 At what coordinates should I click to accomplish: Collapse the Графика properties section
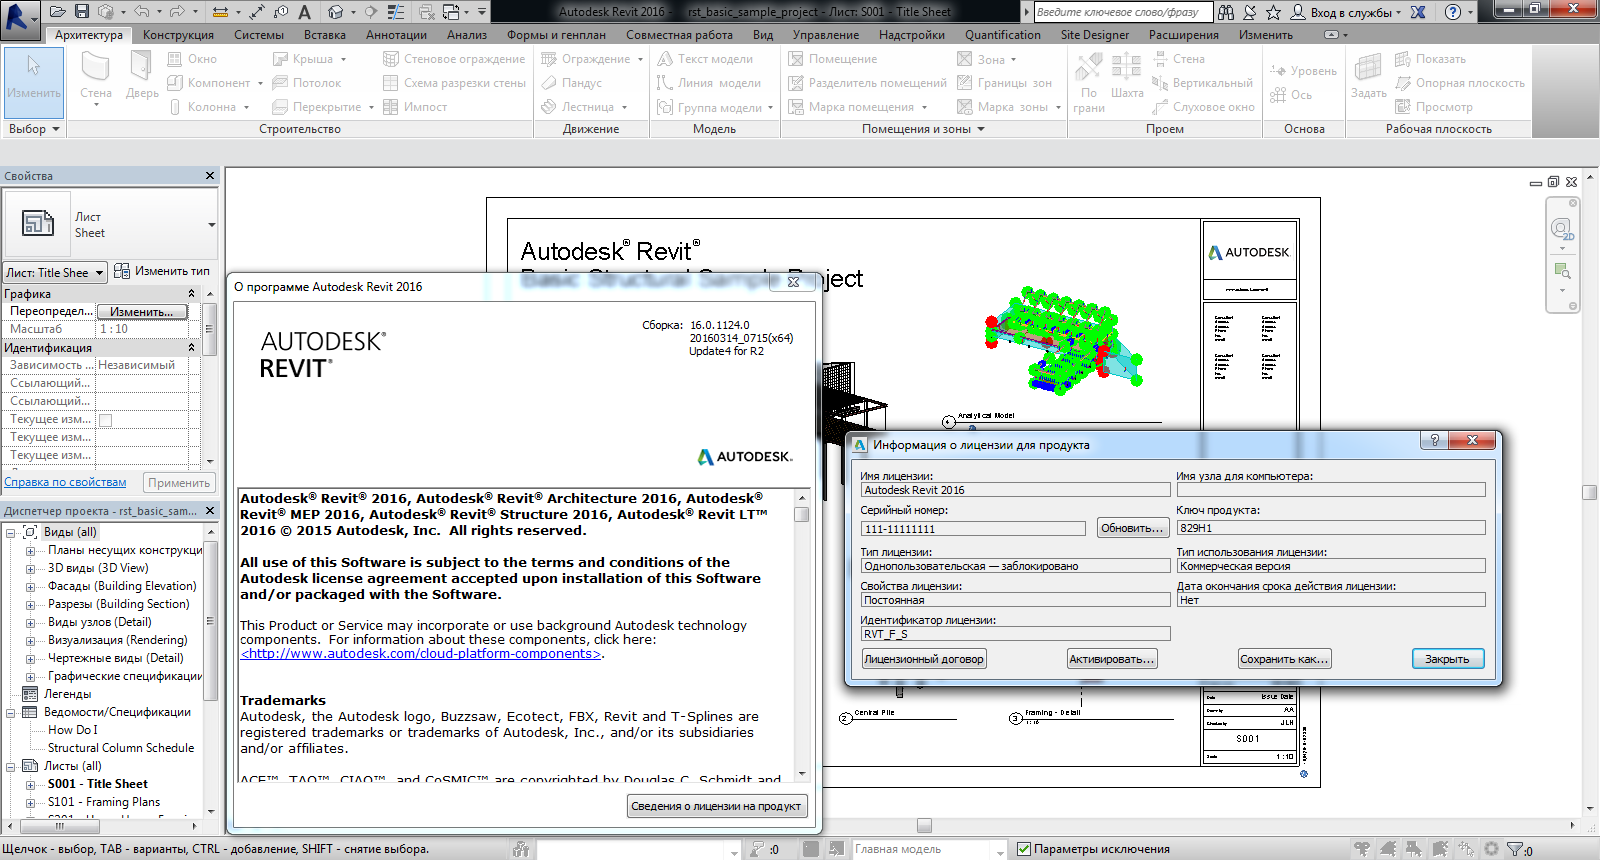point(191,293)
